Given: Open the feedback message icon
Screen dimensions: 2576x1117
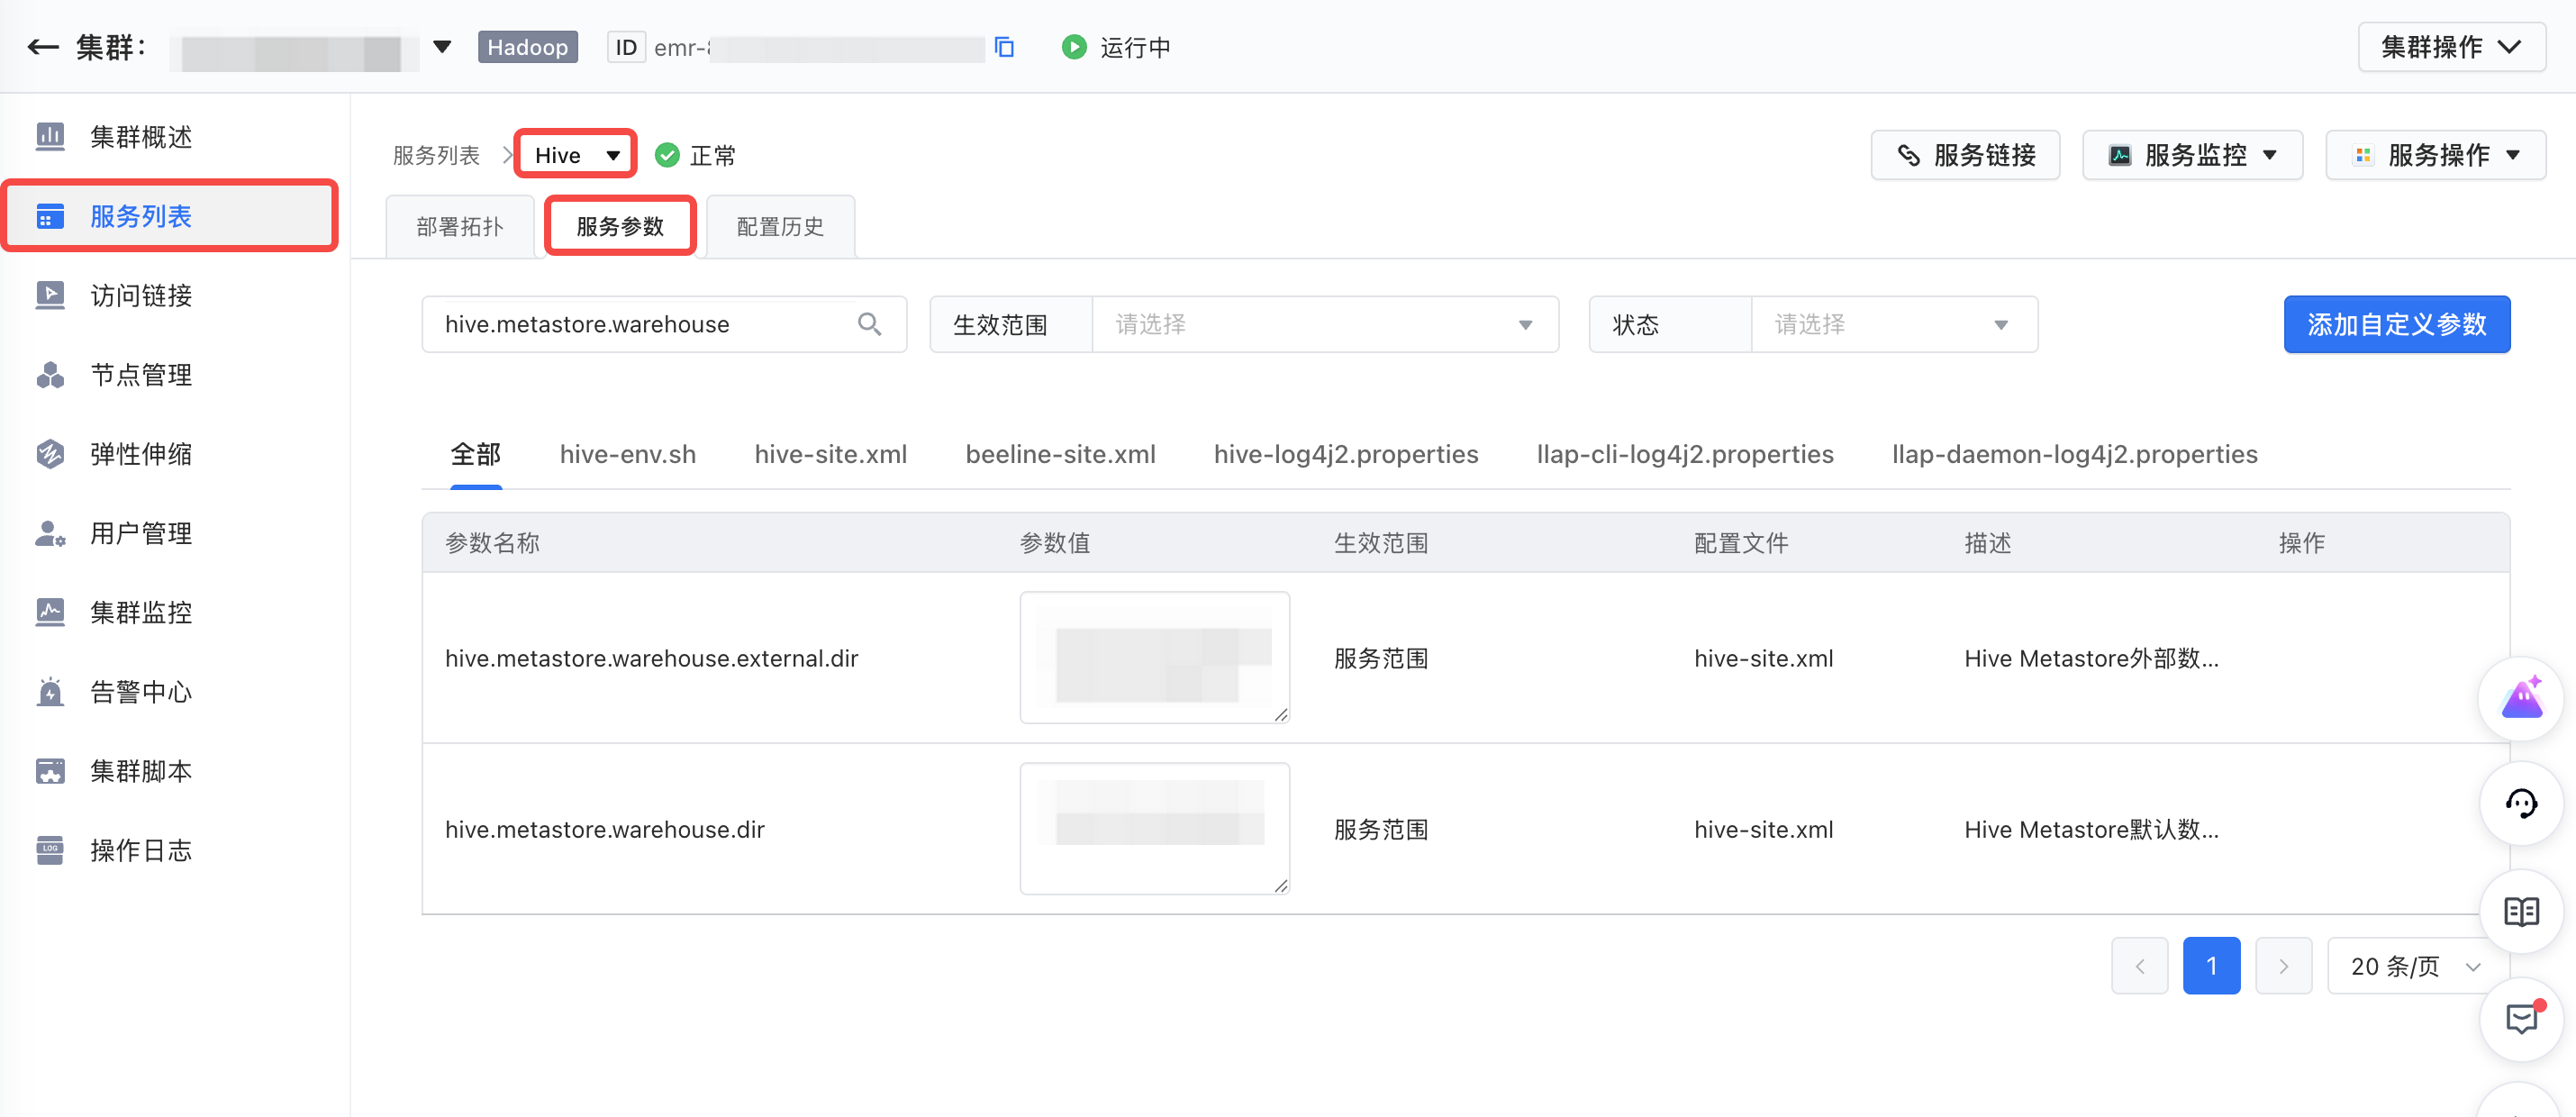Looking at the screenshot, I should (2521, 1019).
